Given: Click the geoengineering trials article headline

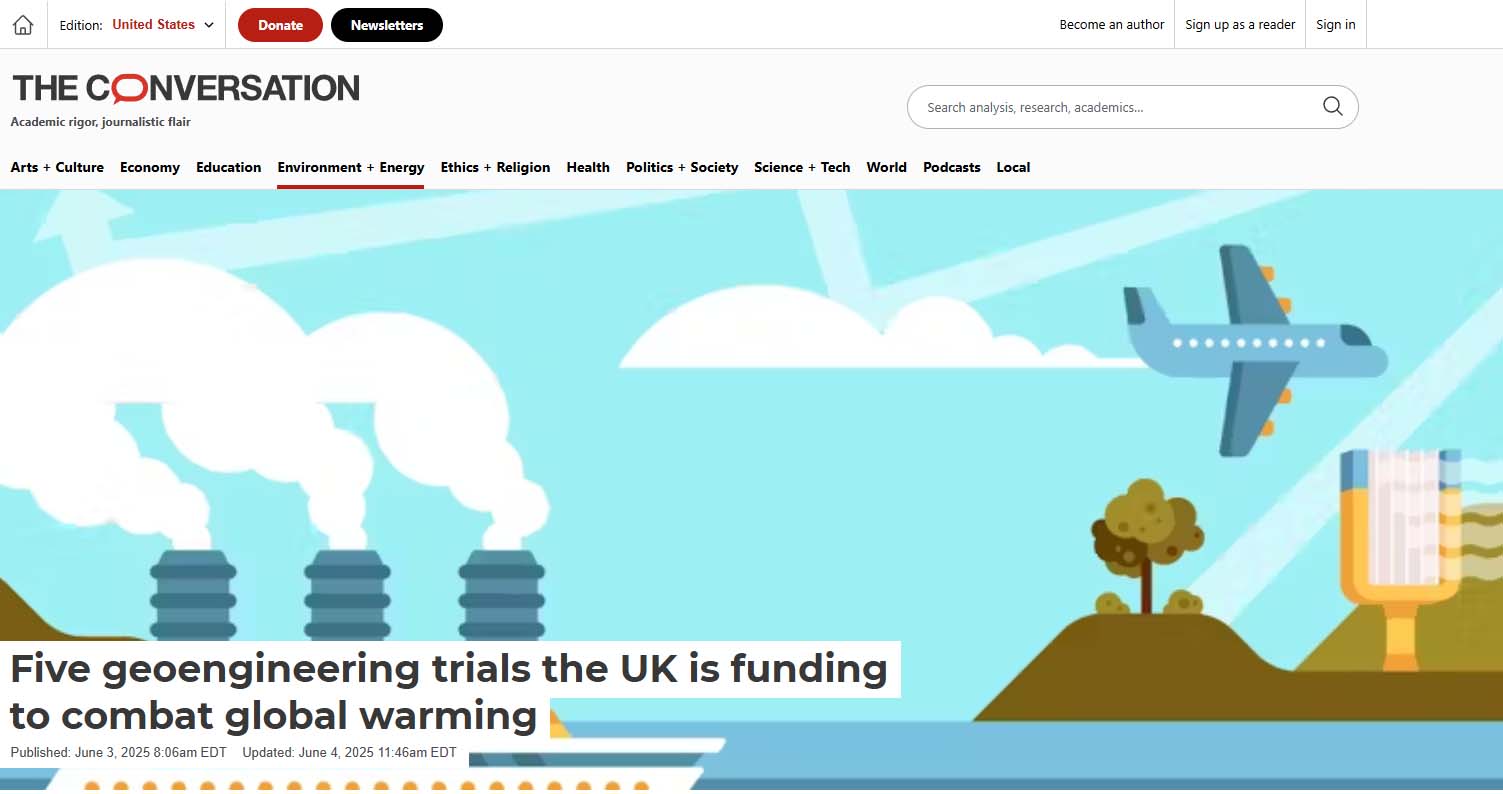Looking at the screenshot, I should point(449,692).
